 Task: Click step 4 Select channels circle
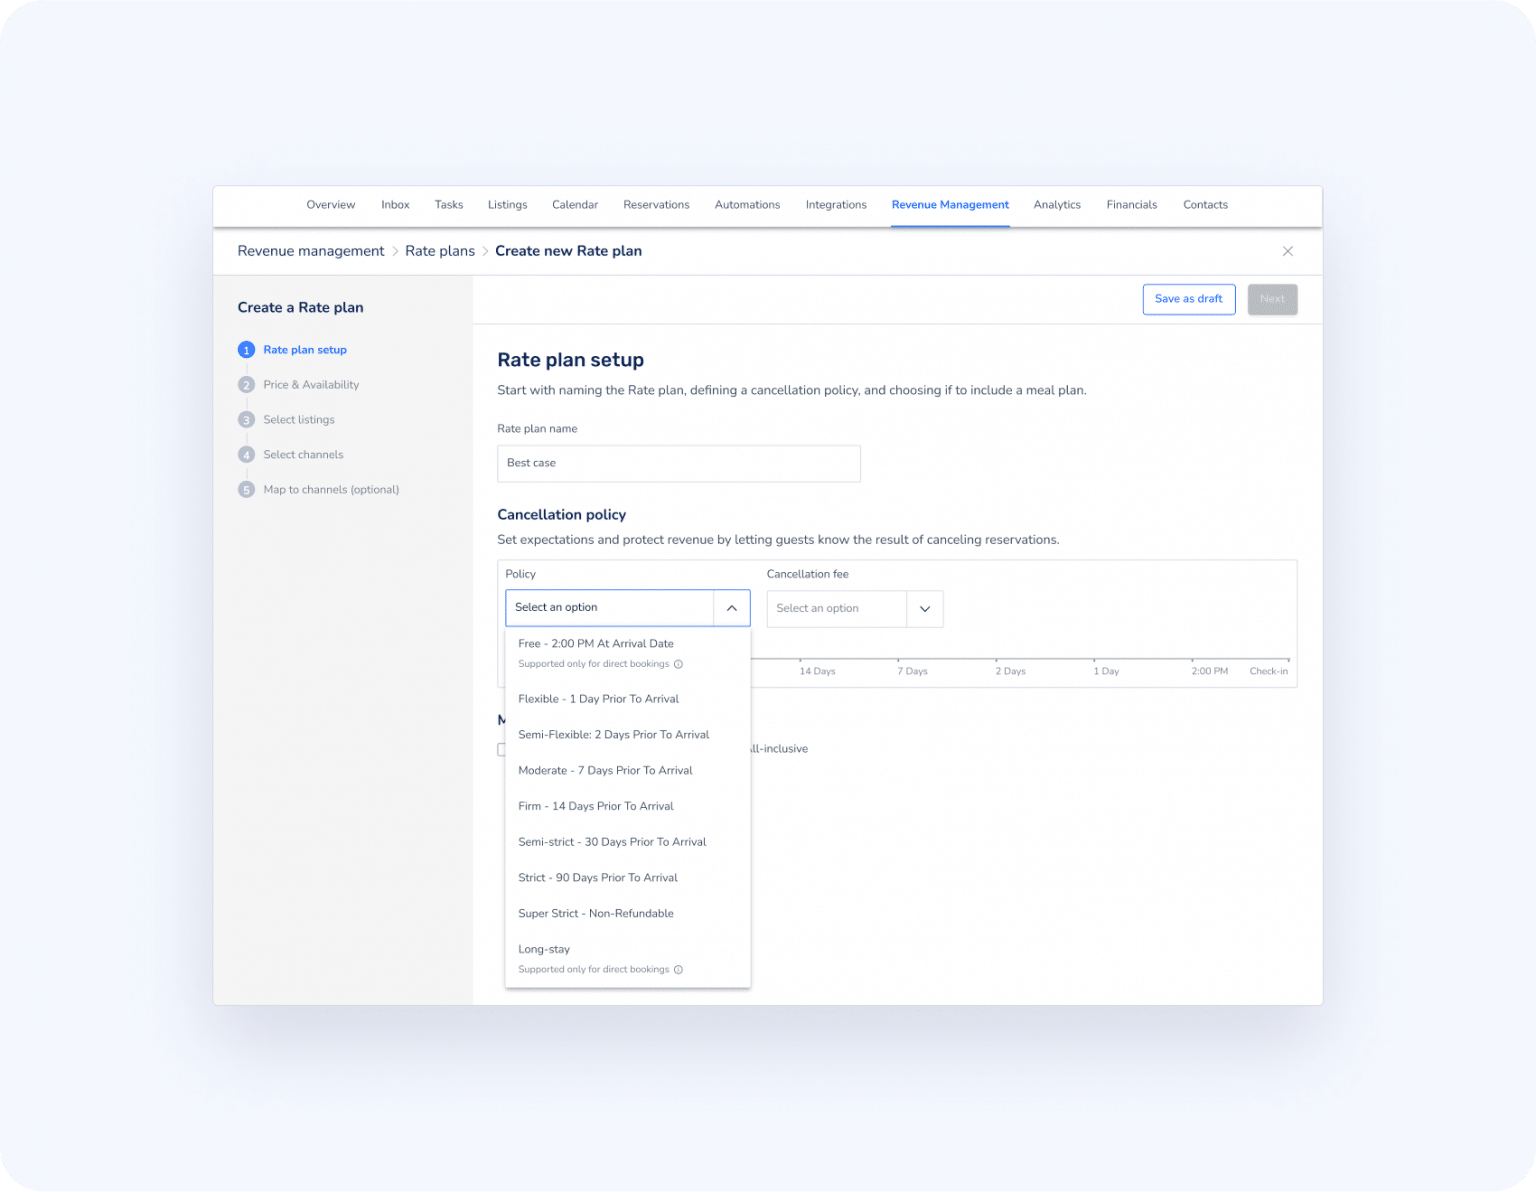pyautogui.click(x=246, y=454)
